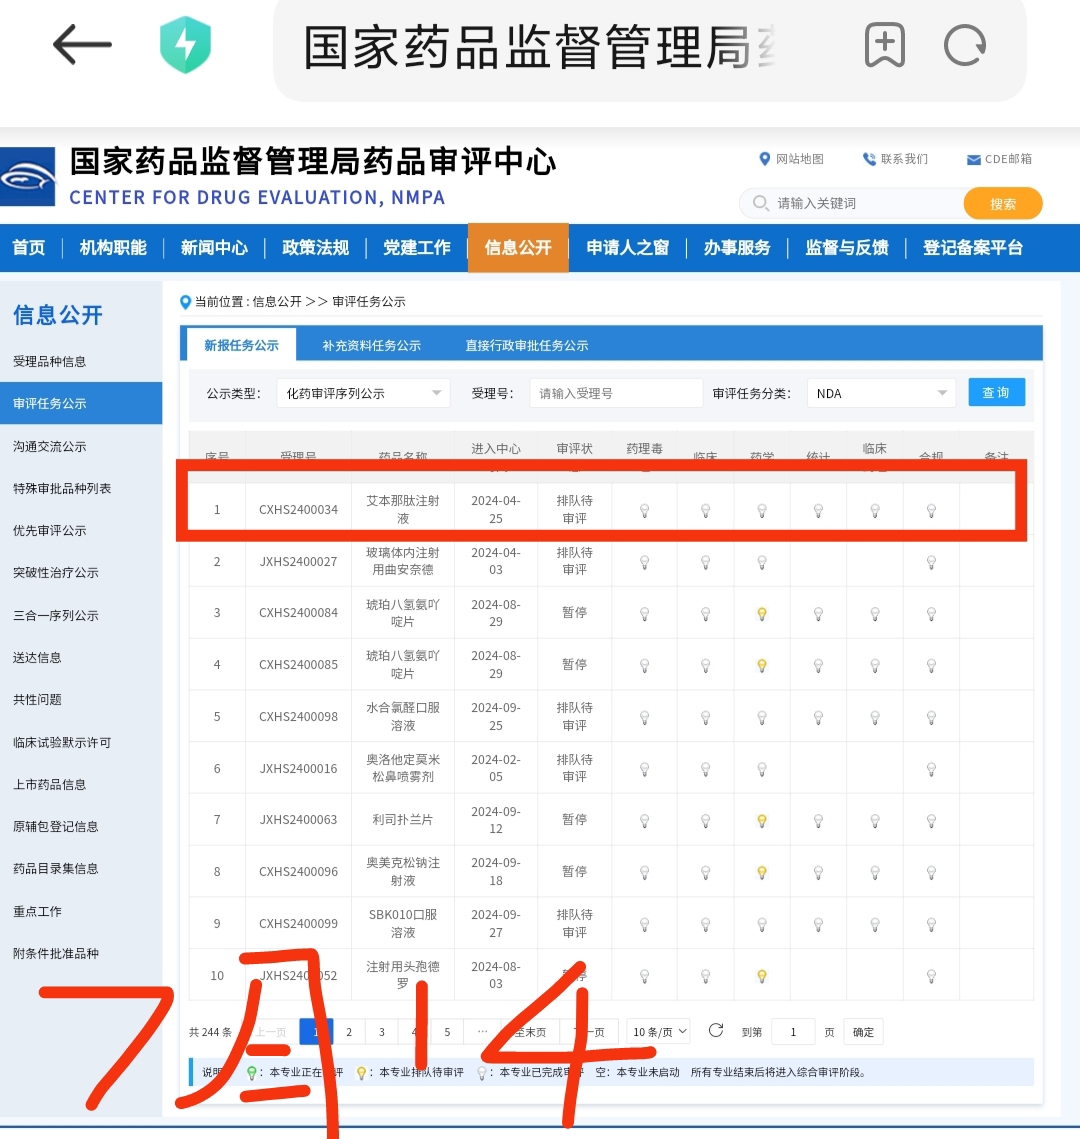Click 药学 yellow bulb for 利司扑兰片
The width and height of the screenshot is (1080, 1139).
tap(762, 821)
